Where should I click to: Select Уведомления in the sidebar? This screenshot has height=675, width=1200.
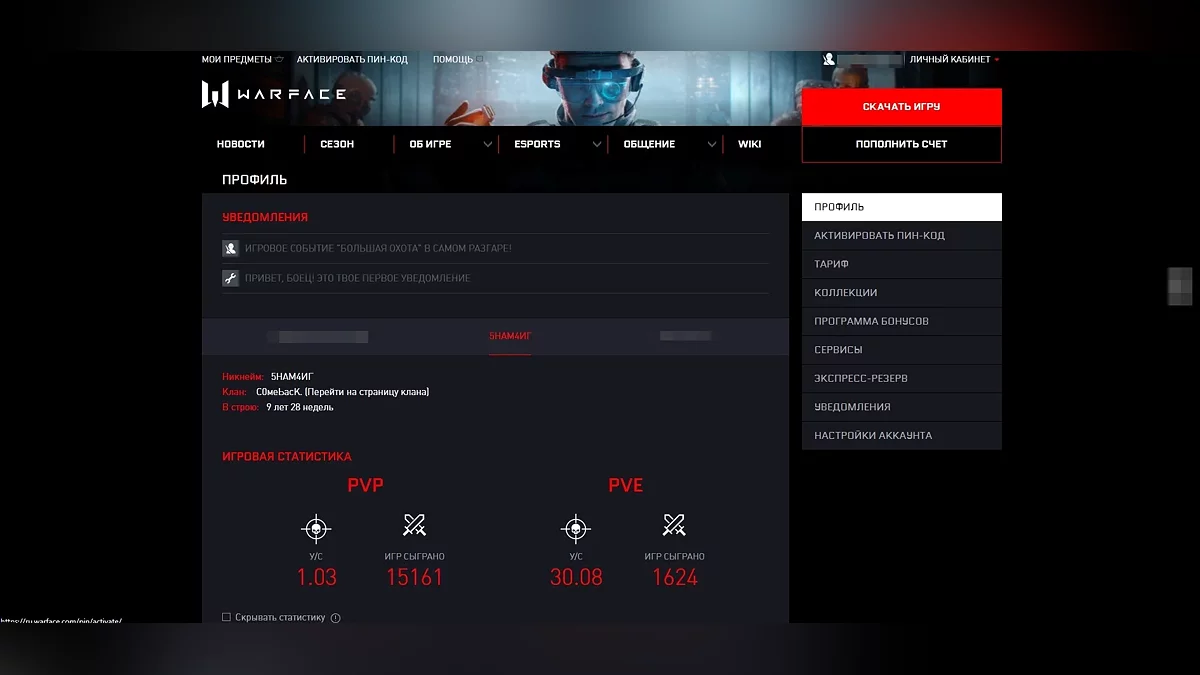pos(902,407)
